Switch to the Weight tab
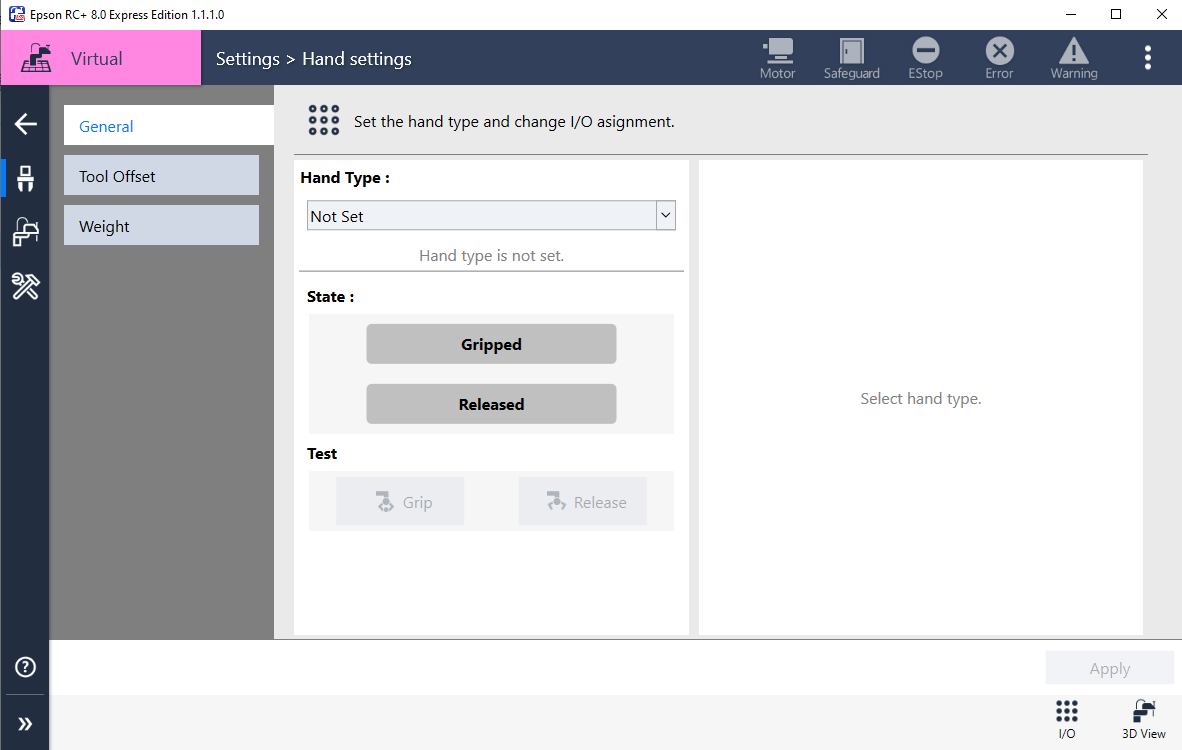The height and width of the screenshot is (750, 1182). click(x=161, y=226)
